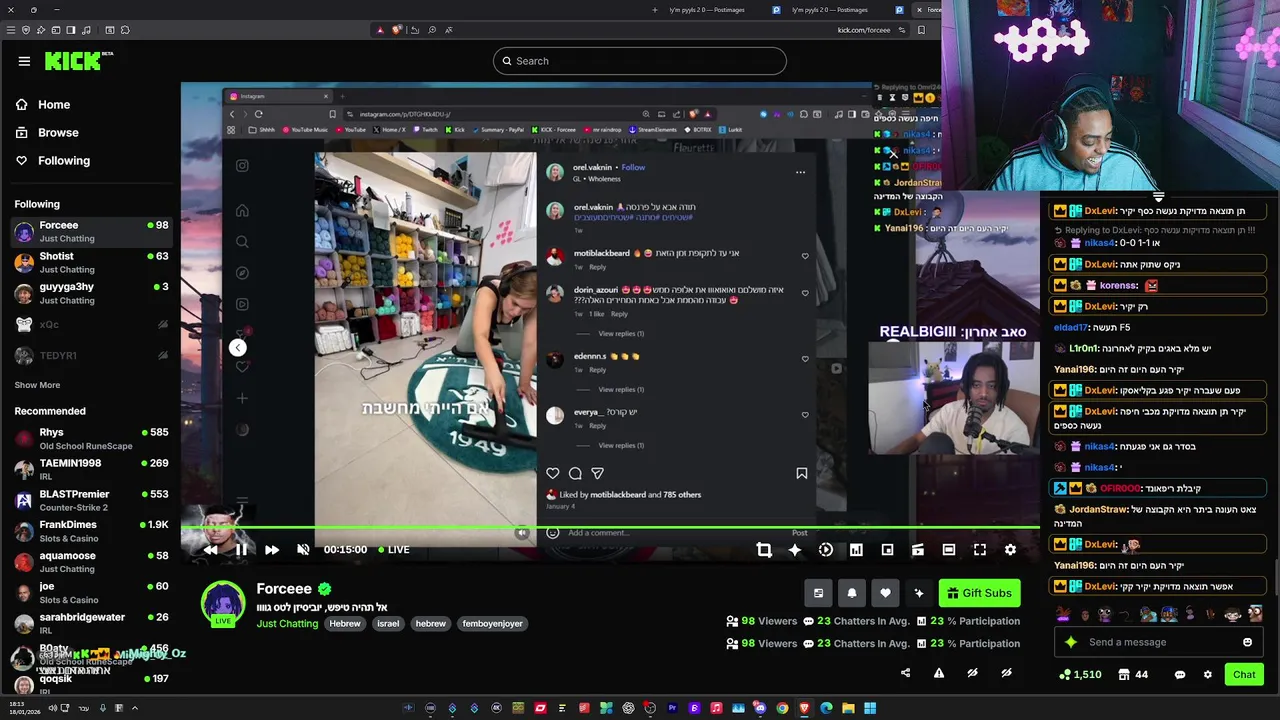Unmute the stream player volume
This screenshot has width=1280, height=720.
click(303, 550)
